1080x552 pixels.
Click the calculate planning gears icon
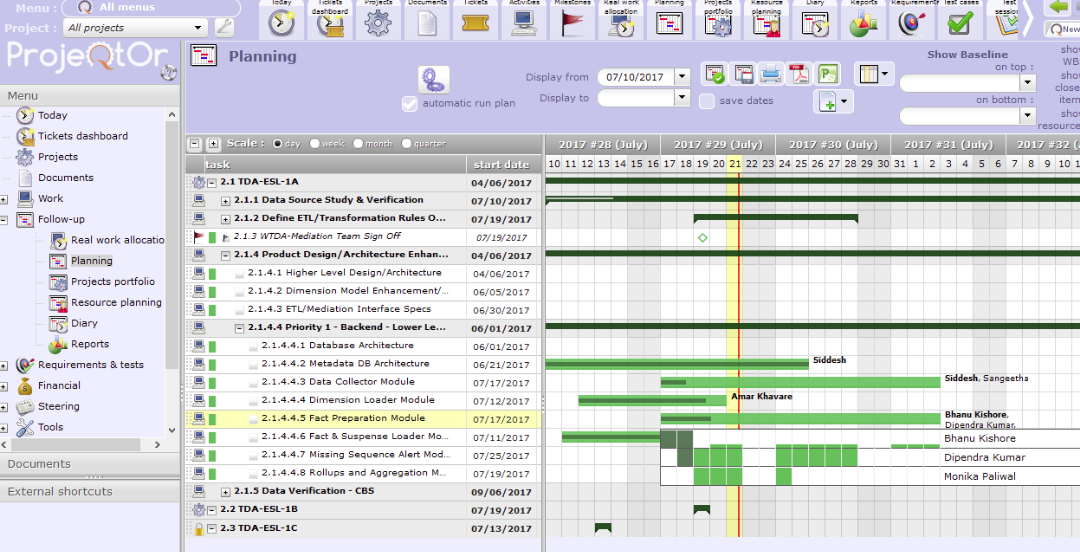point(433,80)
